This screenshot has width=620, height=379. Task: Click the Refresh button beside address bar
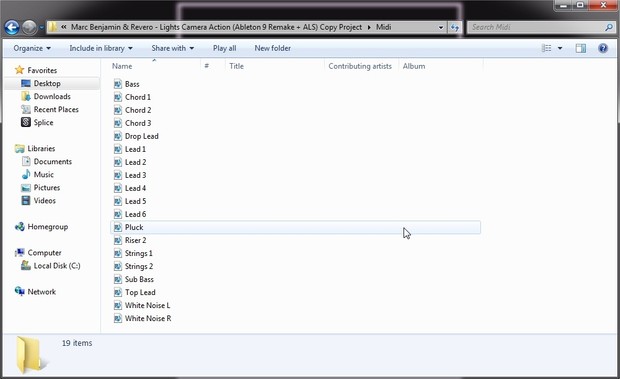pyautogui.click(x=455, y=27)
